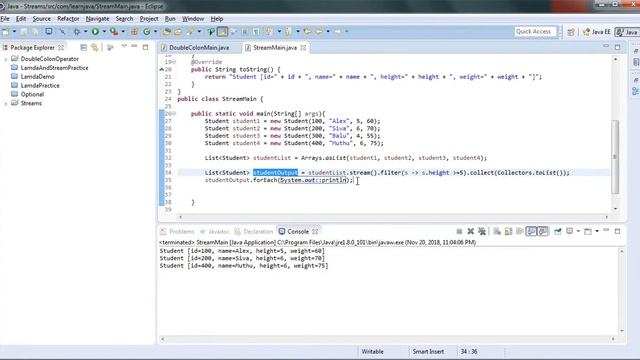This screenshot has height=360, width=640.
Task: Run the program with green Run button
Action: [95, 31]
